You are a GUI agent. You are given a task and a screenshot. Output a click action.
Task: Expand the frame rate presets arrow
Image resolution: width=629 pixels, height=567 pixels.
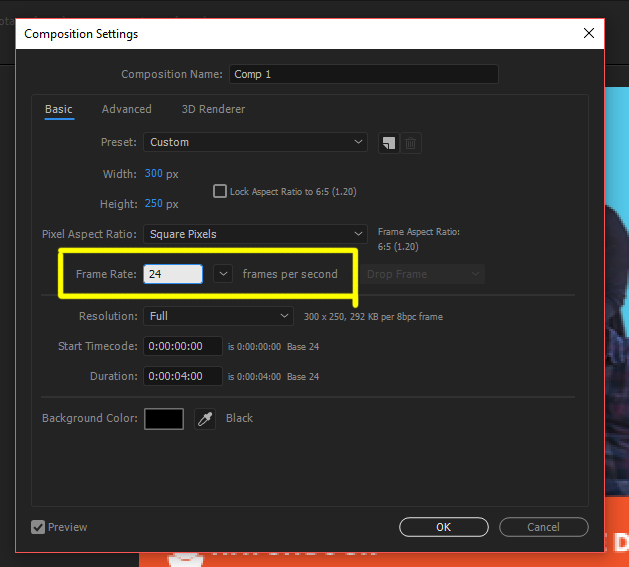point(223,274)
